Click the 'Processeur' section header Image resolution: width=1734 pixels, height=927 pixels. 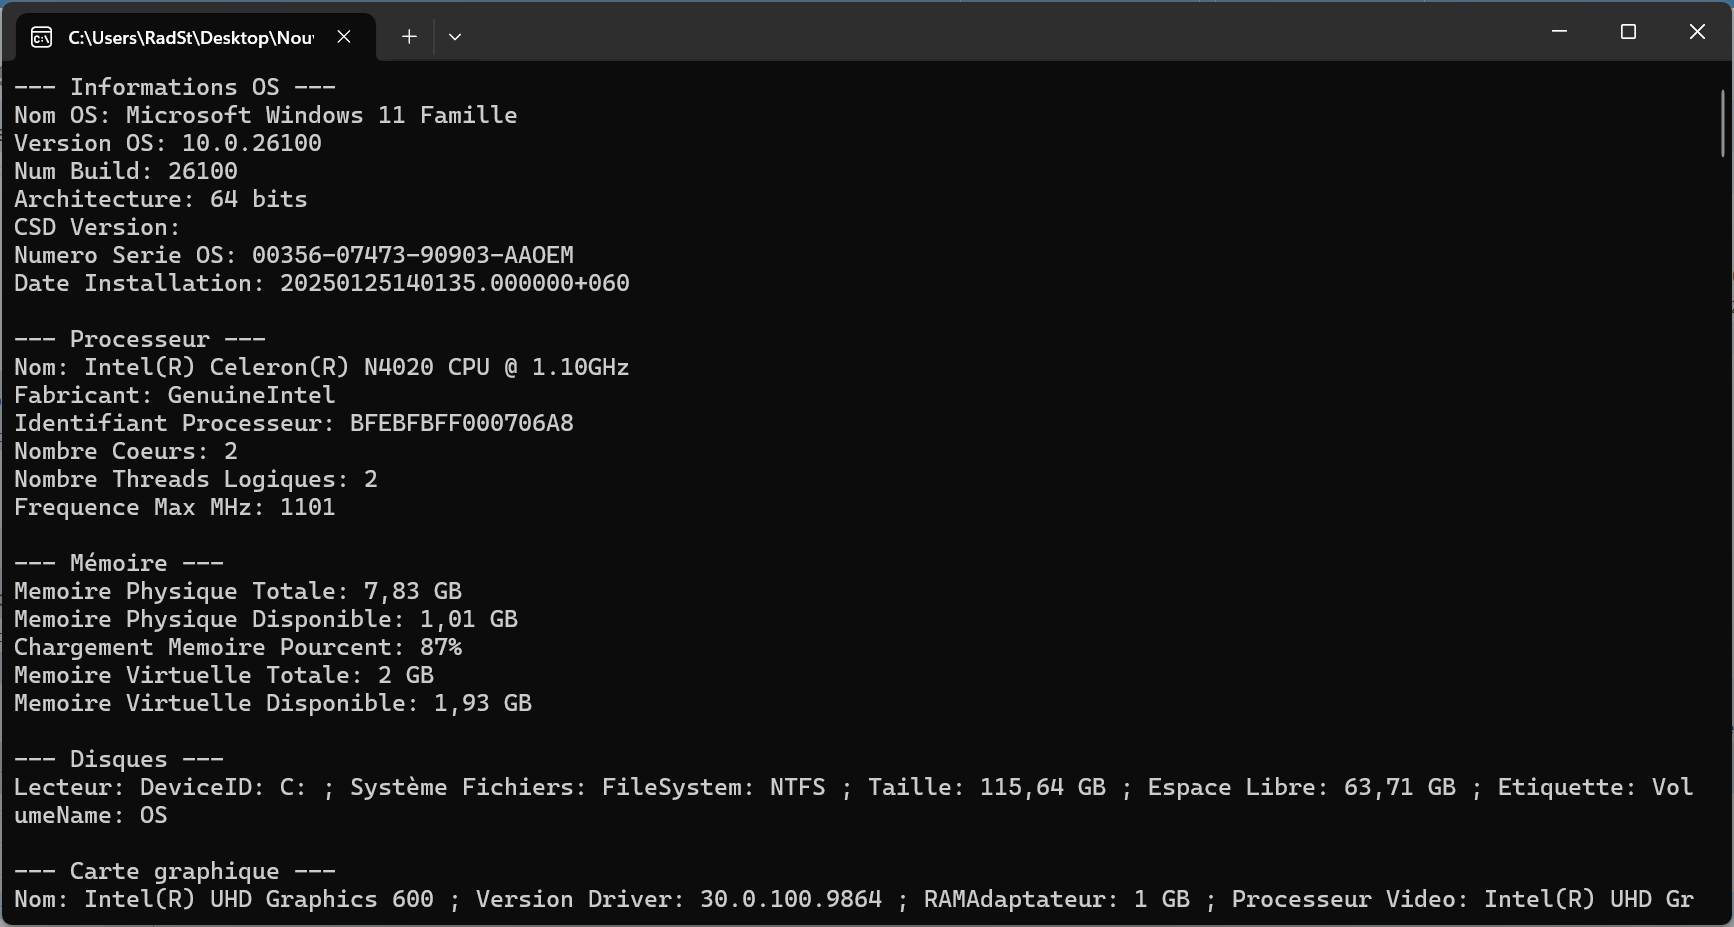point(139,339)
